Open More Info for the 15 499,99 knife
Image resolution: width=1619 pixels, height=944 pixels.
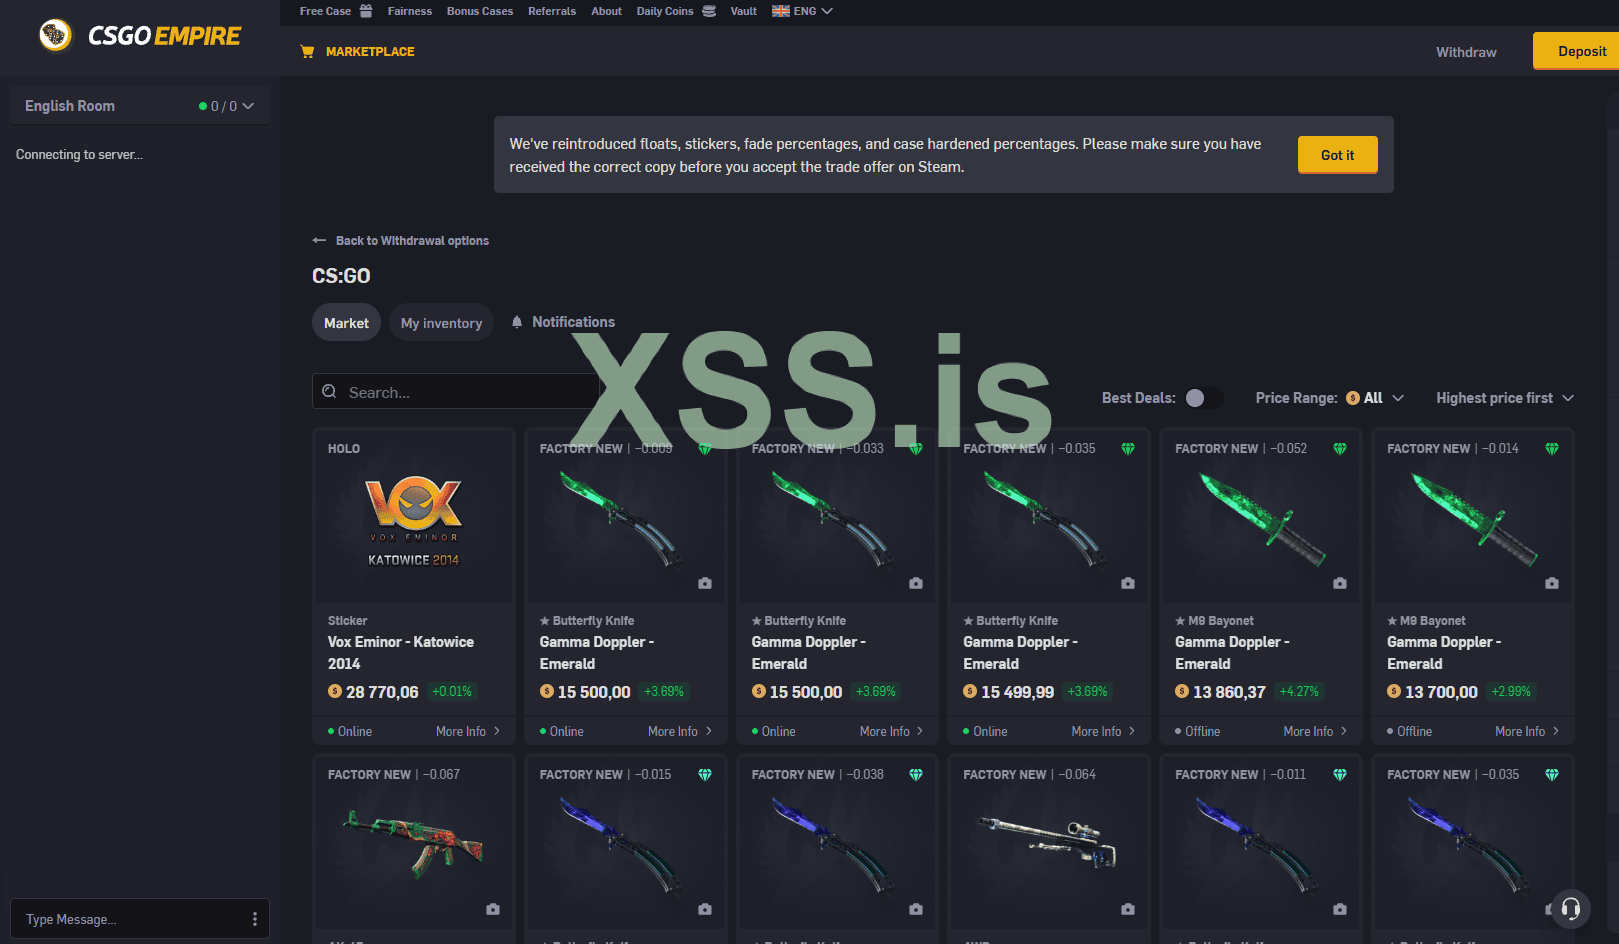click(1103, 731)
